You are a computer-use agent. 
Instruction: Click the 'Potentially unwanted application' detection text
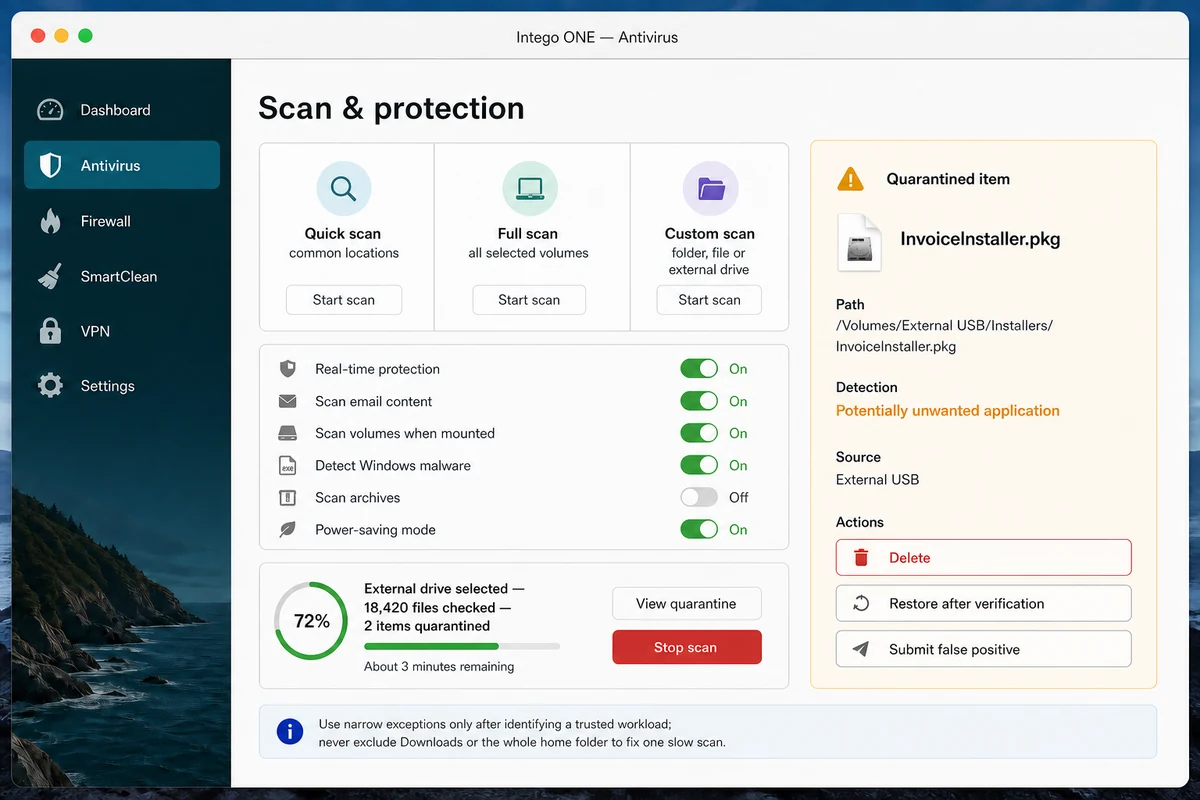pos(948,411)
